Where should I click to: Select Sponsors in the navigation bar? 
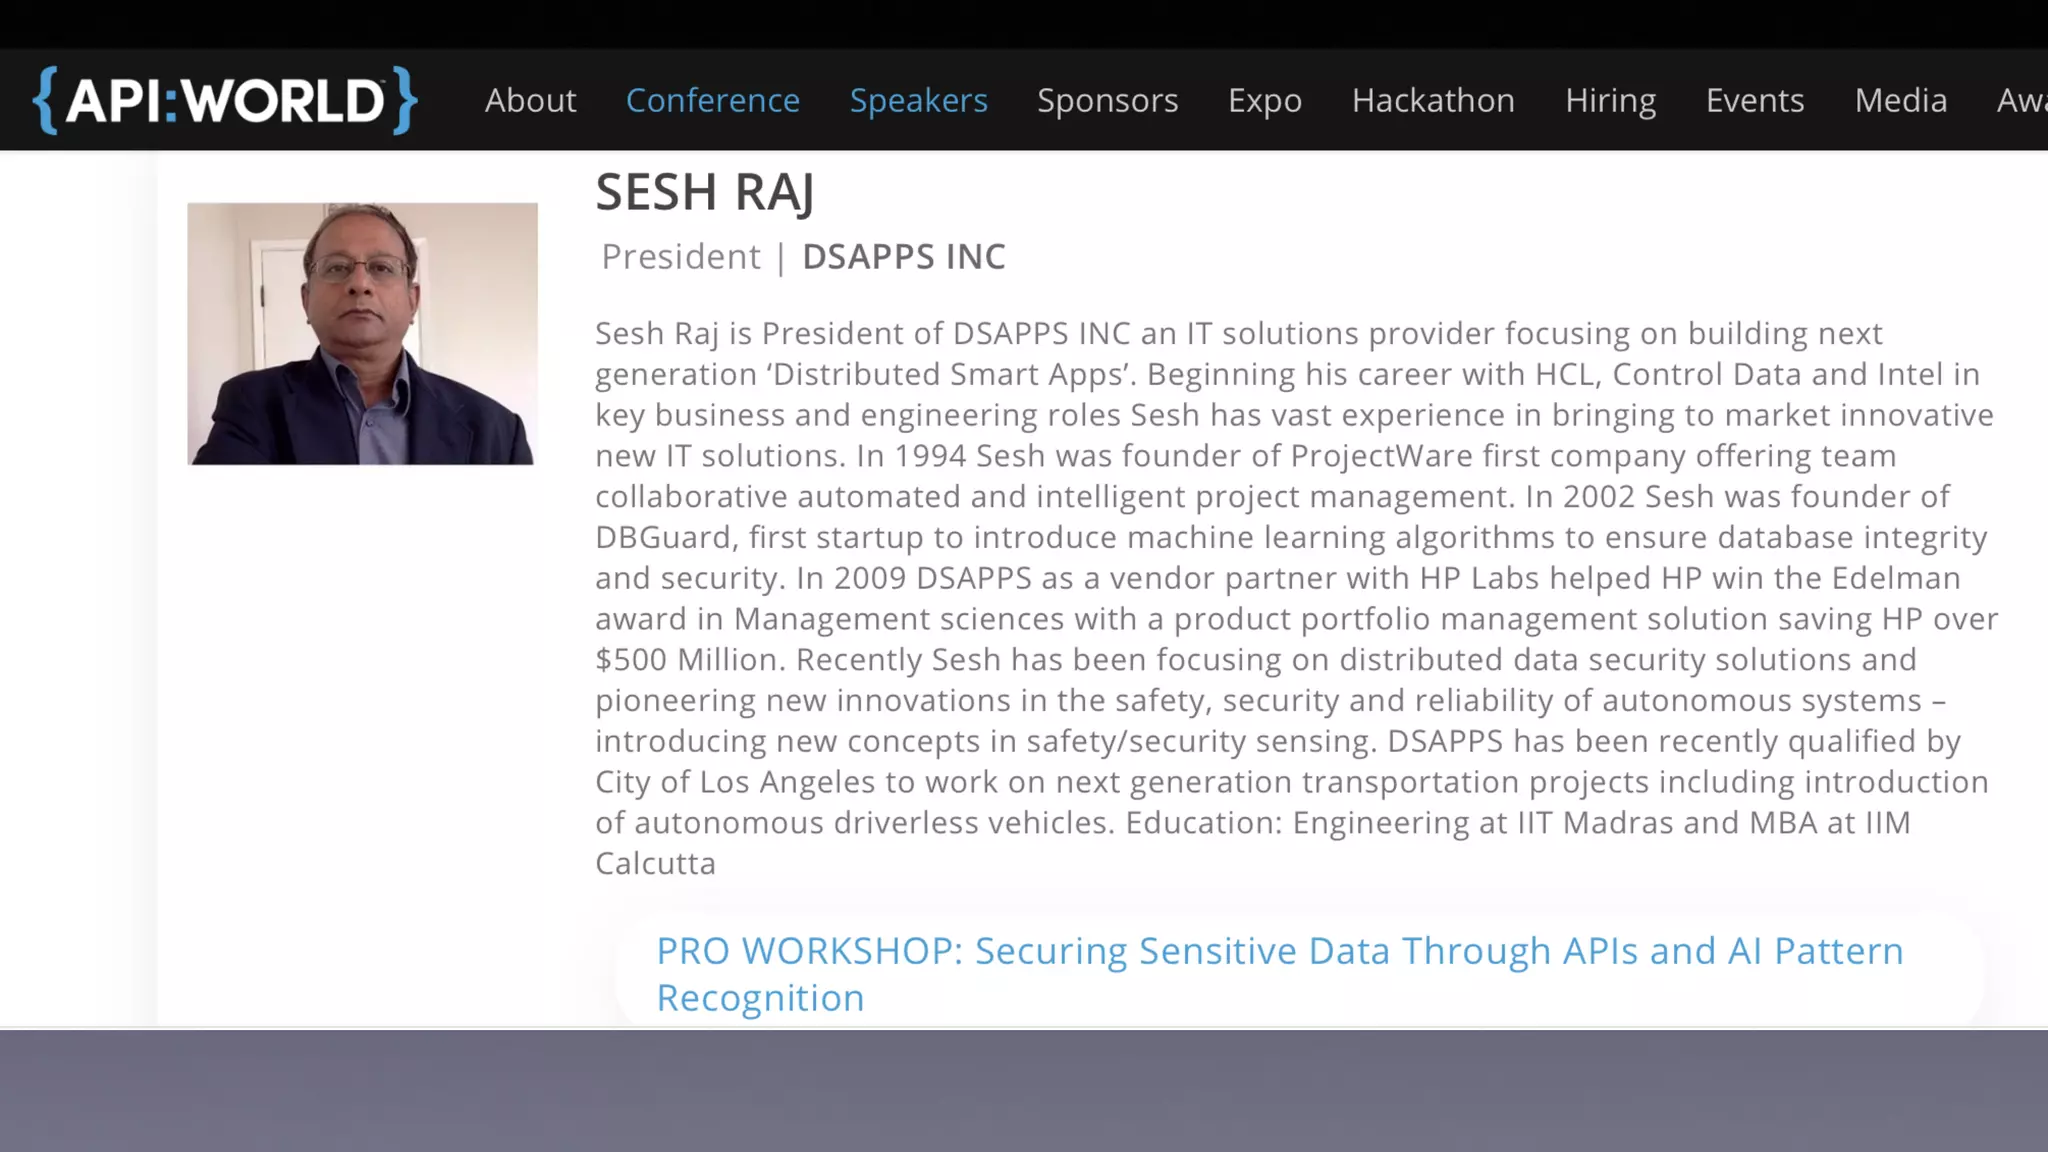pyautogui.click(x=1107, y=100)
